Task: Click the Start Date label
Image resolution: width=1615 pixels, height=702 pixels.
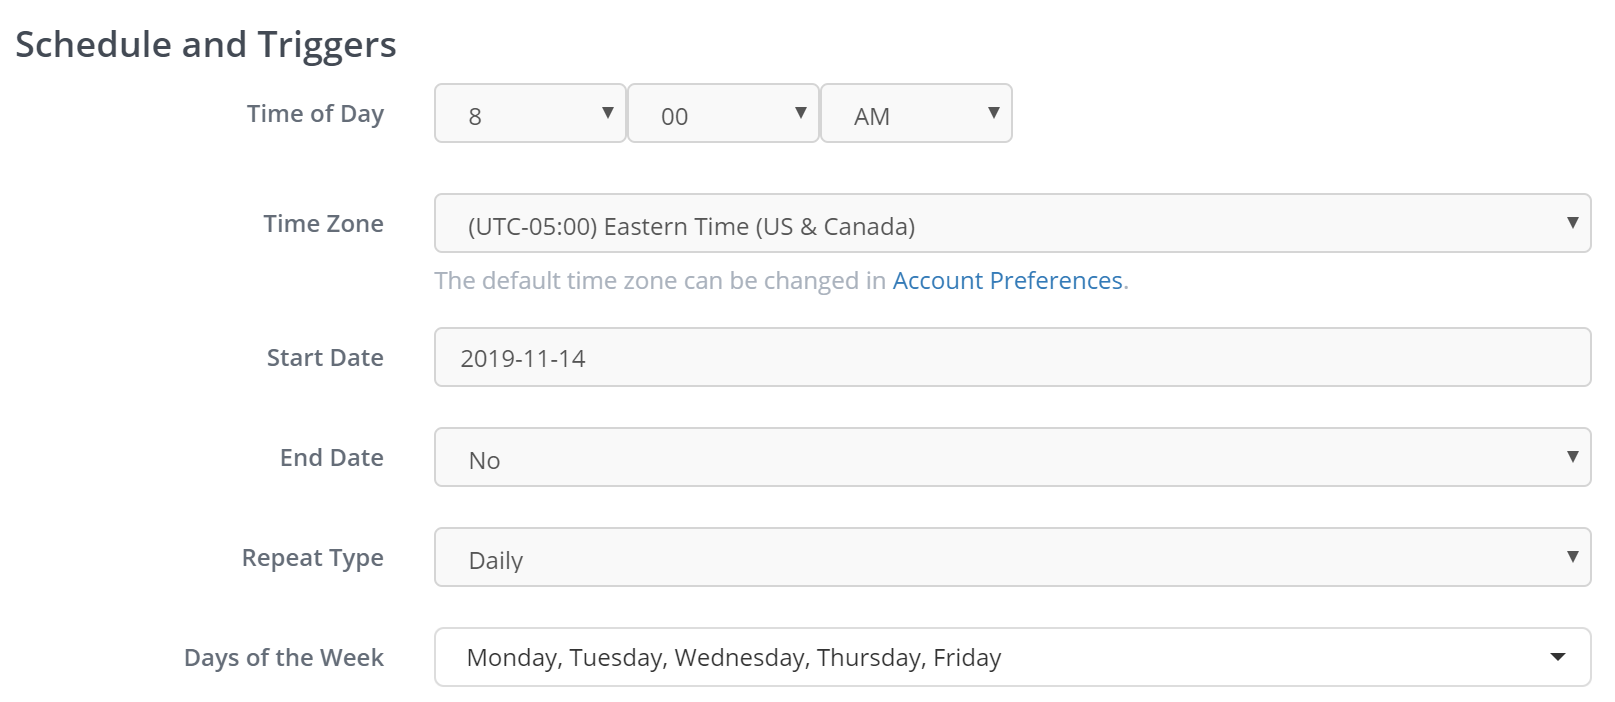Action: click(x=325, y=358)
